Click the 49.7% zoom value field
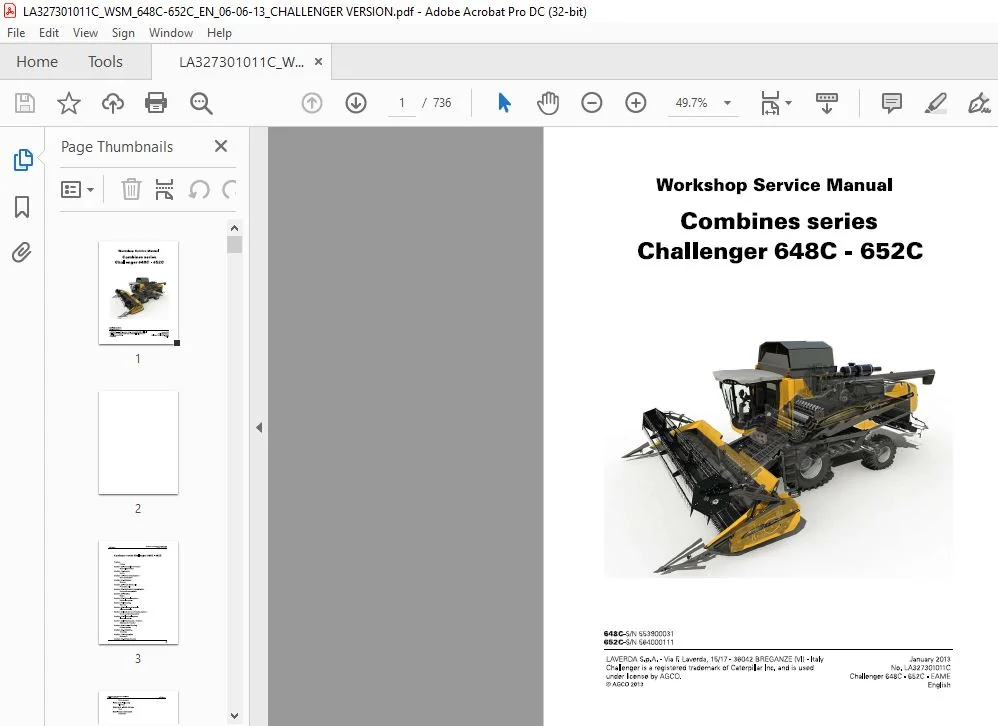 692,103
